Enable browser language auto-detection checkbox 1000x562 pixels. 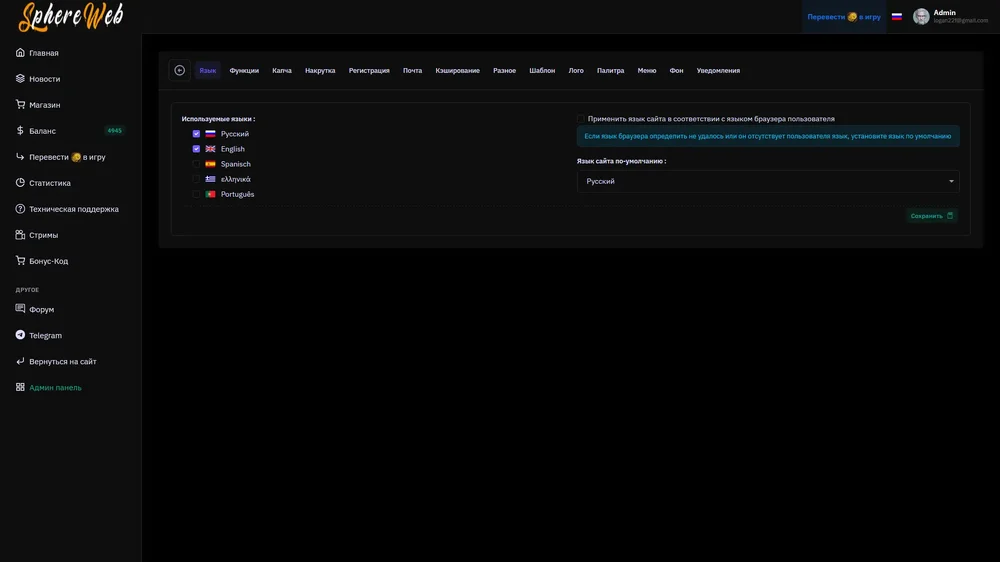click(581, 119)
